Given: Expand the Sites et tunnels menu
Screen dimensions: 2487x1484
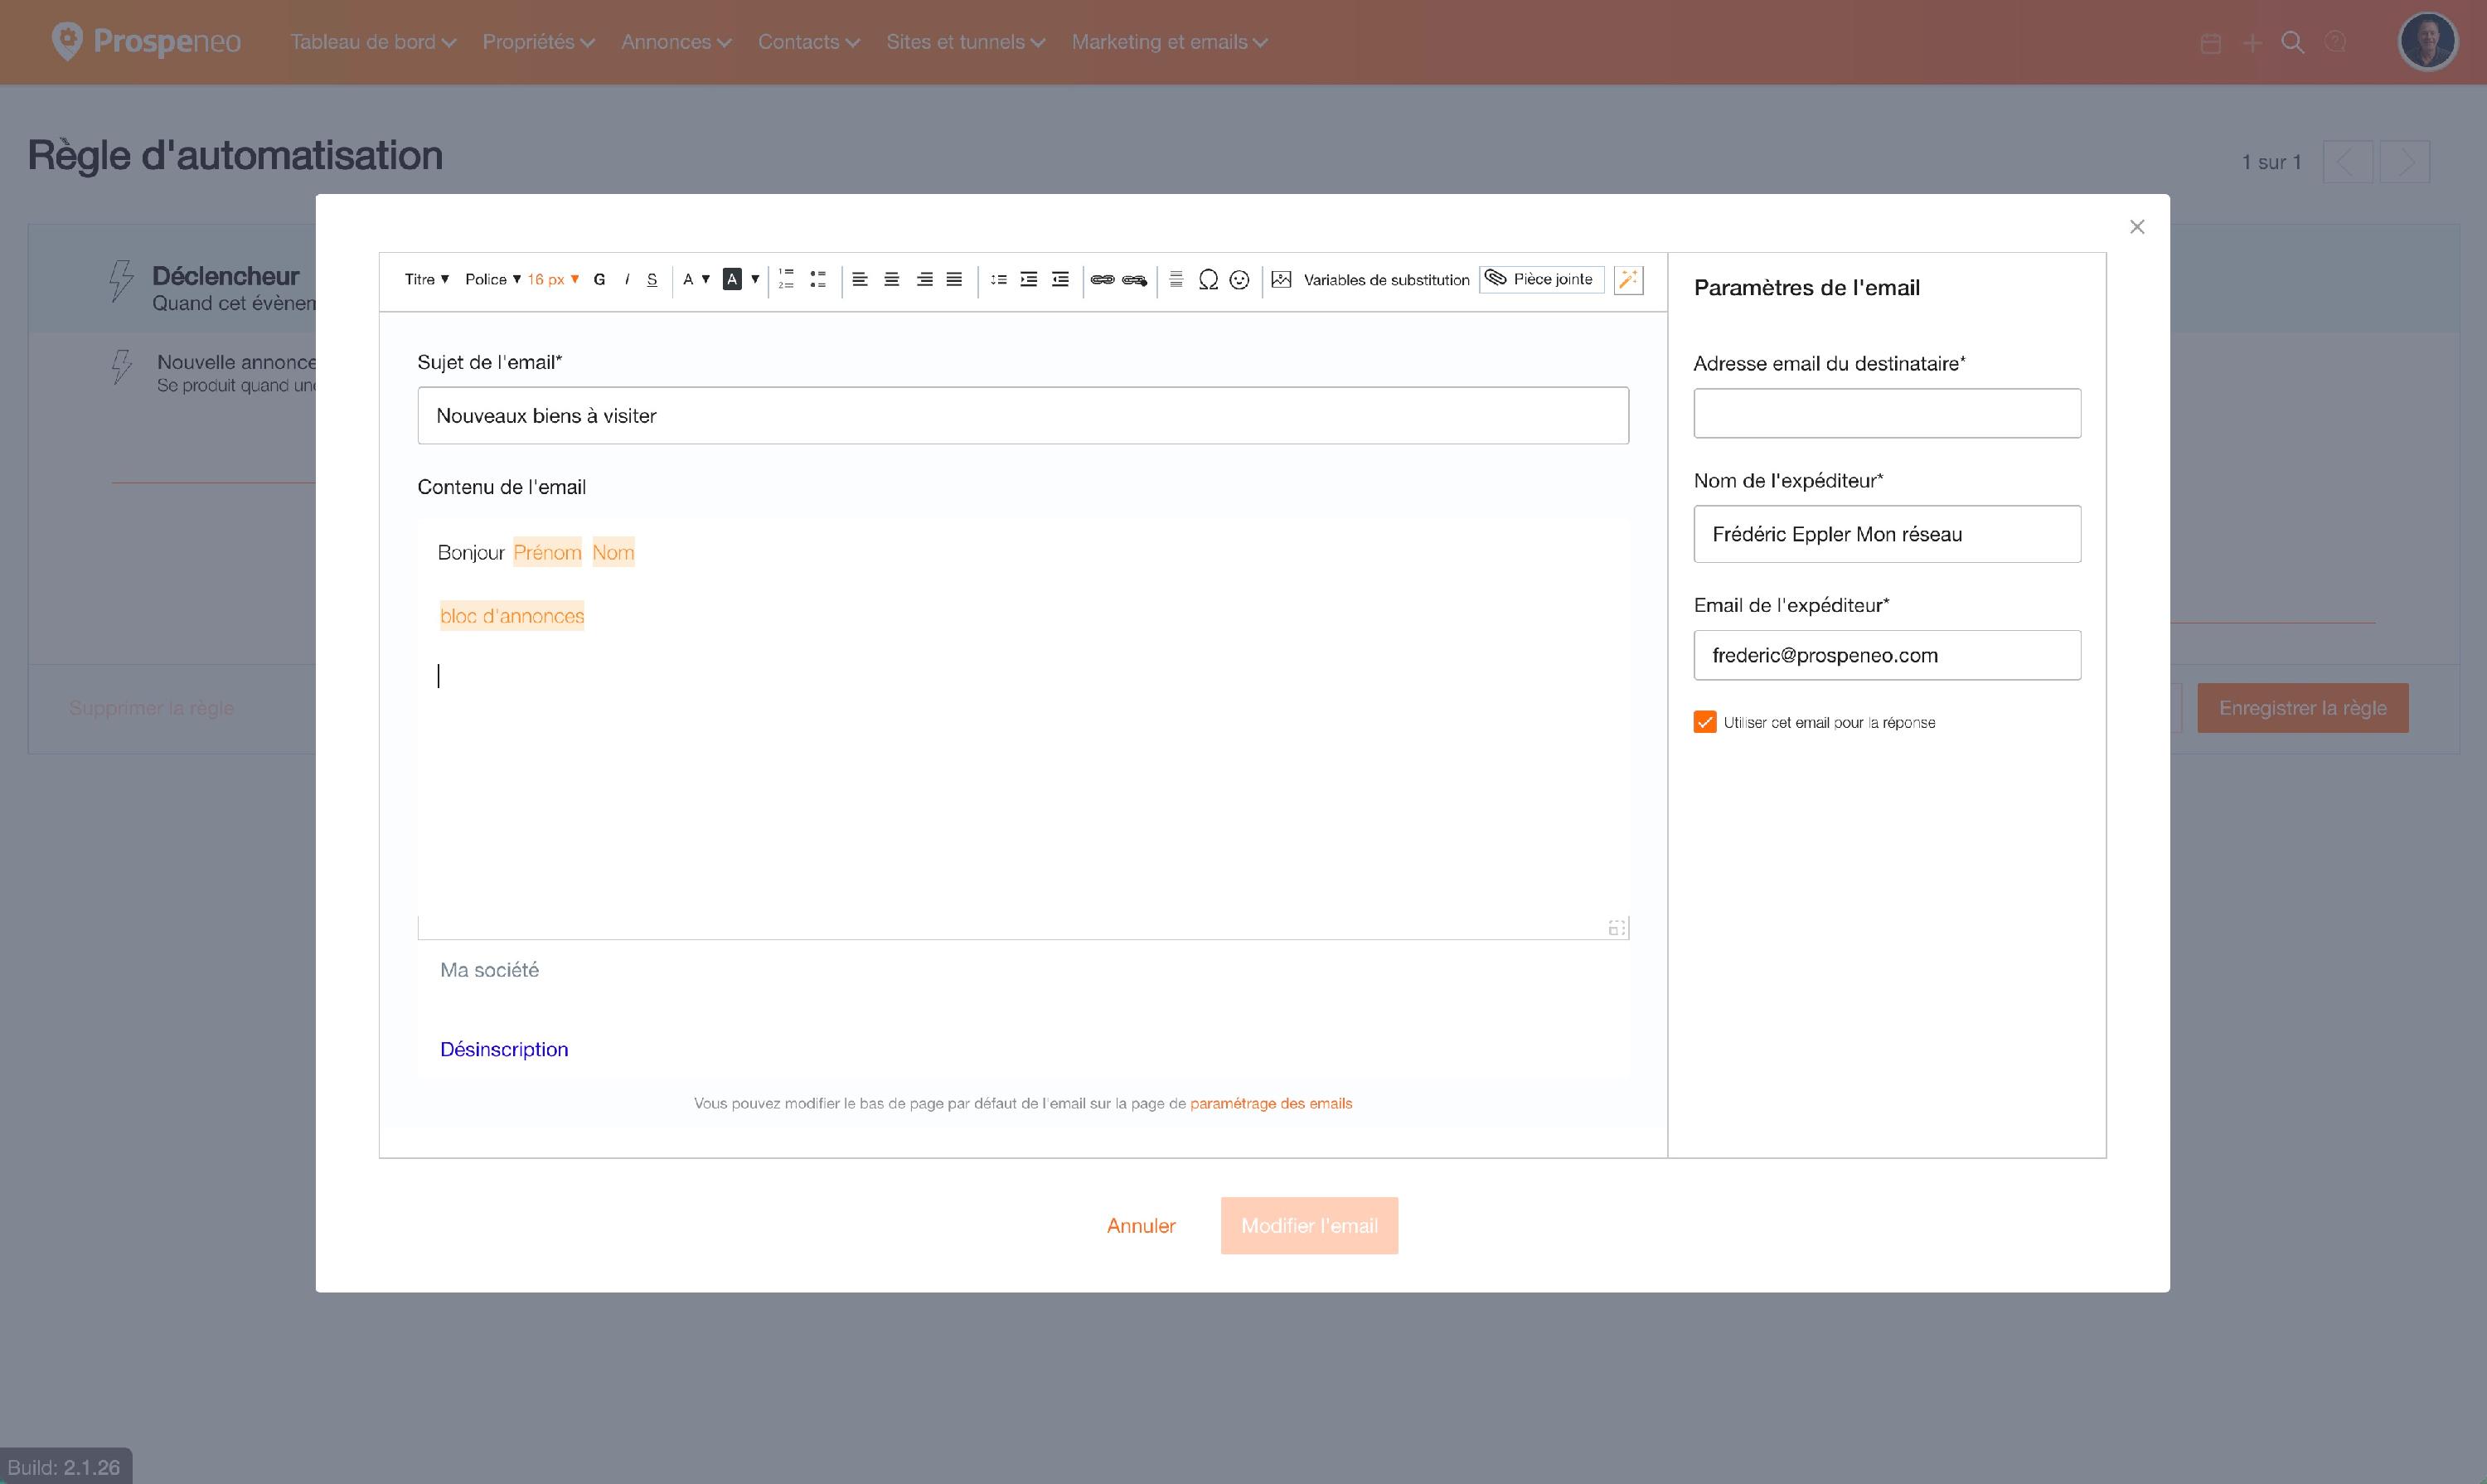Looking at the screenshot, I should pos(966,42).
